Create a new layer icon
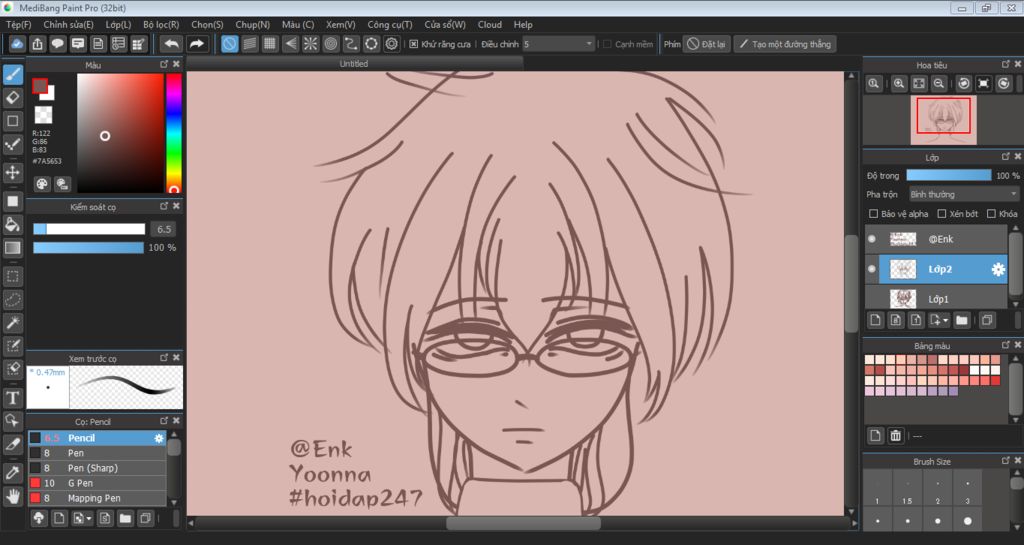The height and width of the screenshot is (545, 1024). 875,320
